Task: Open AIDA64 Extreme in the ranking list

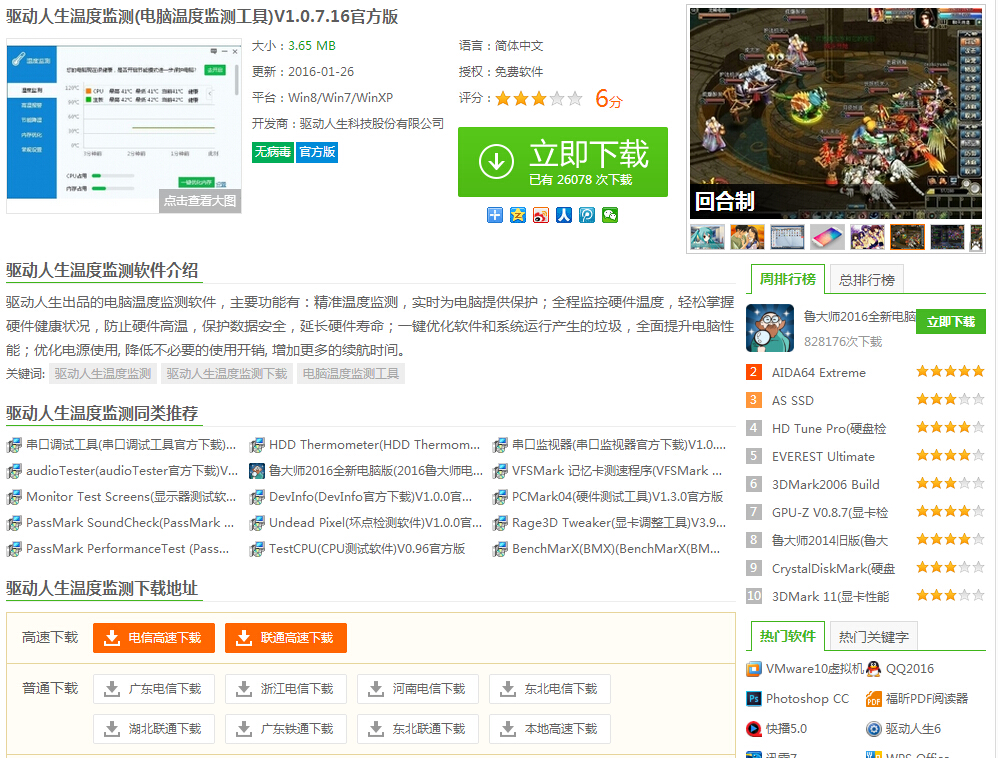Action: pyautogui.click(x=819, y=373)
